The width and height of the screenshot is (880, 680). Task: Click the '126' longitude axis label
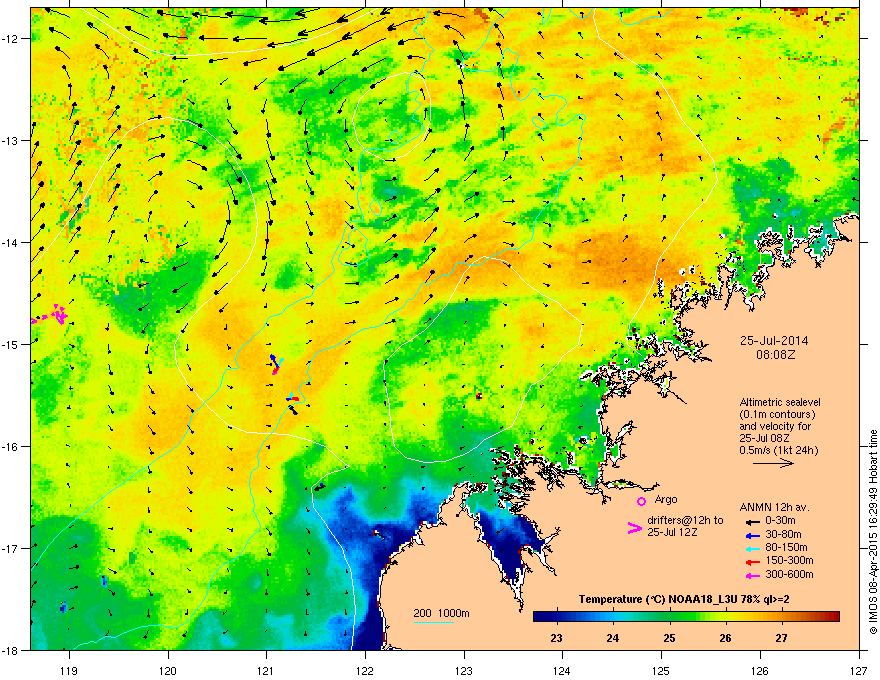point(760,670)
